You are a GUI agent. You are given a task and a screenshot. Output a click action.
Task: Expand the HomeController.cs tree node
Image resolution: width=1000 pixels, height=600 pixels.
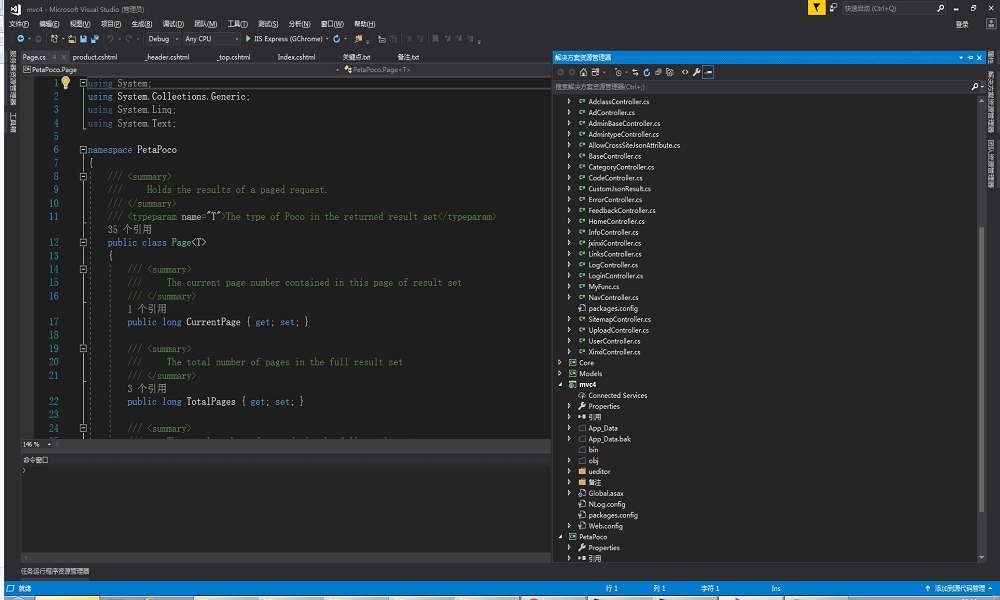(x=570, y=221)
